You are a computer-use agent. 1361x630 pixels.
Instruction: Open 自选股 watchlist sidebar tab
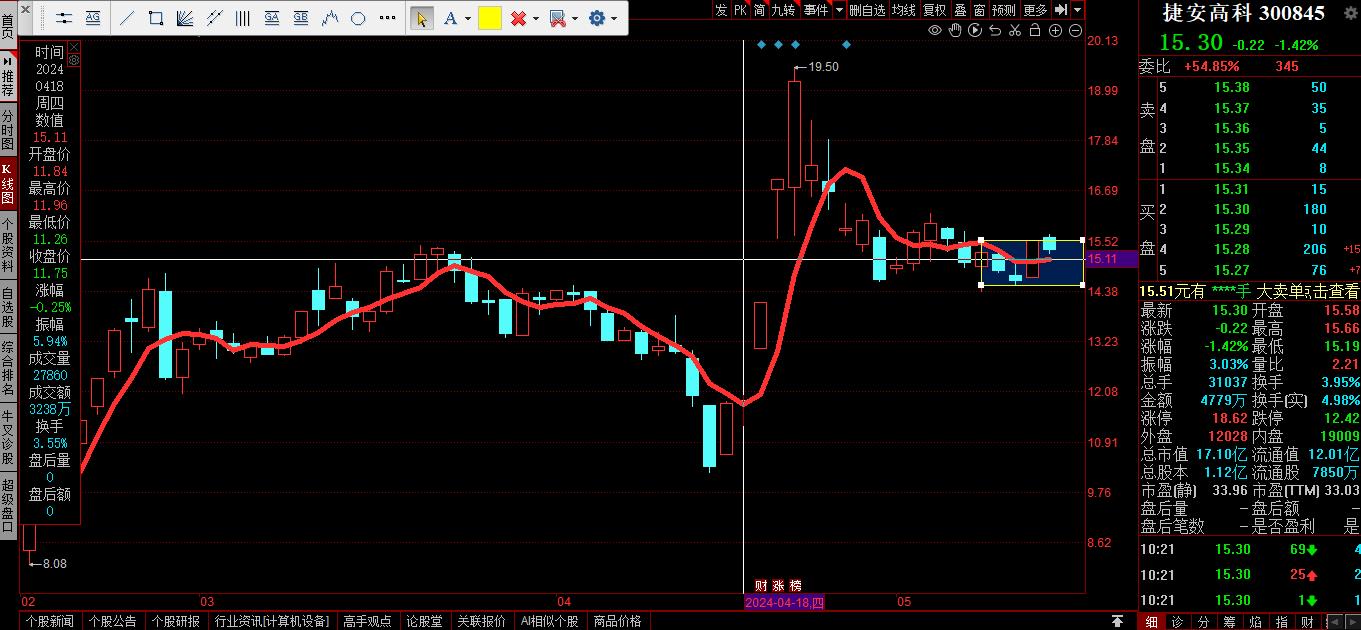(x=8, y=308)
